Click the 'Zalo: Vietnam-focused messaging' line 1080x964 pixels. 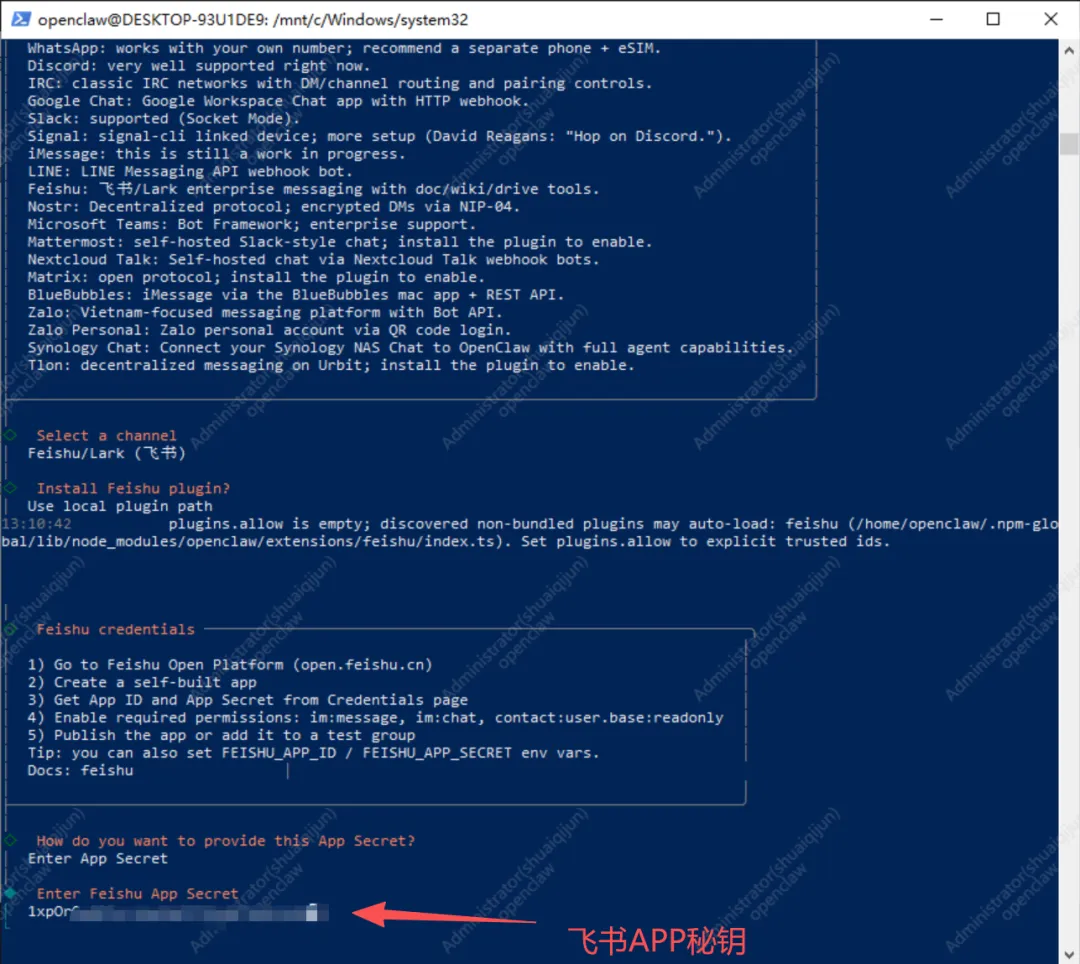(264, 313)
